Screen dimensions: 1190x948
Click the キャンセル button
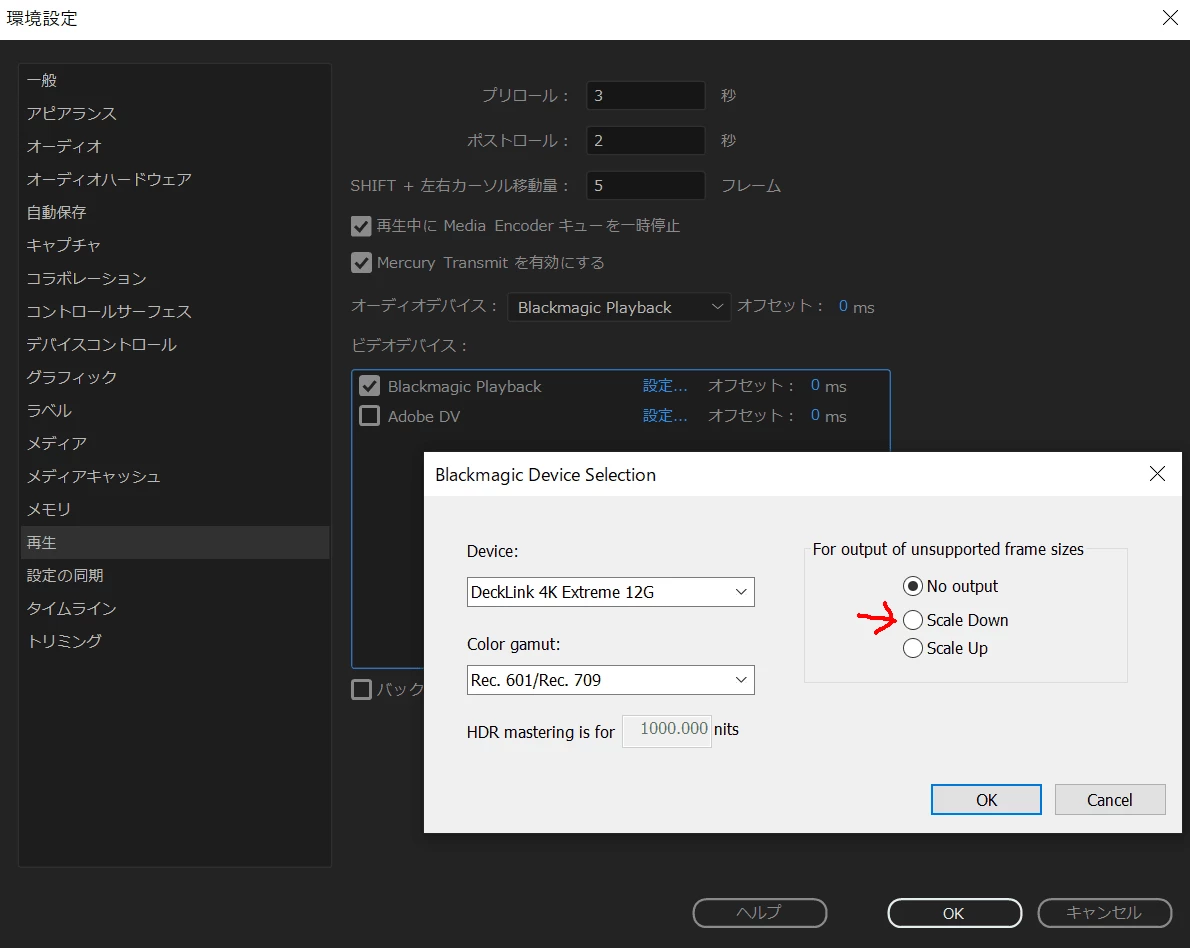tap(1104, 913)
